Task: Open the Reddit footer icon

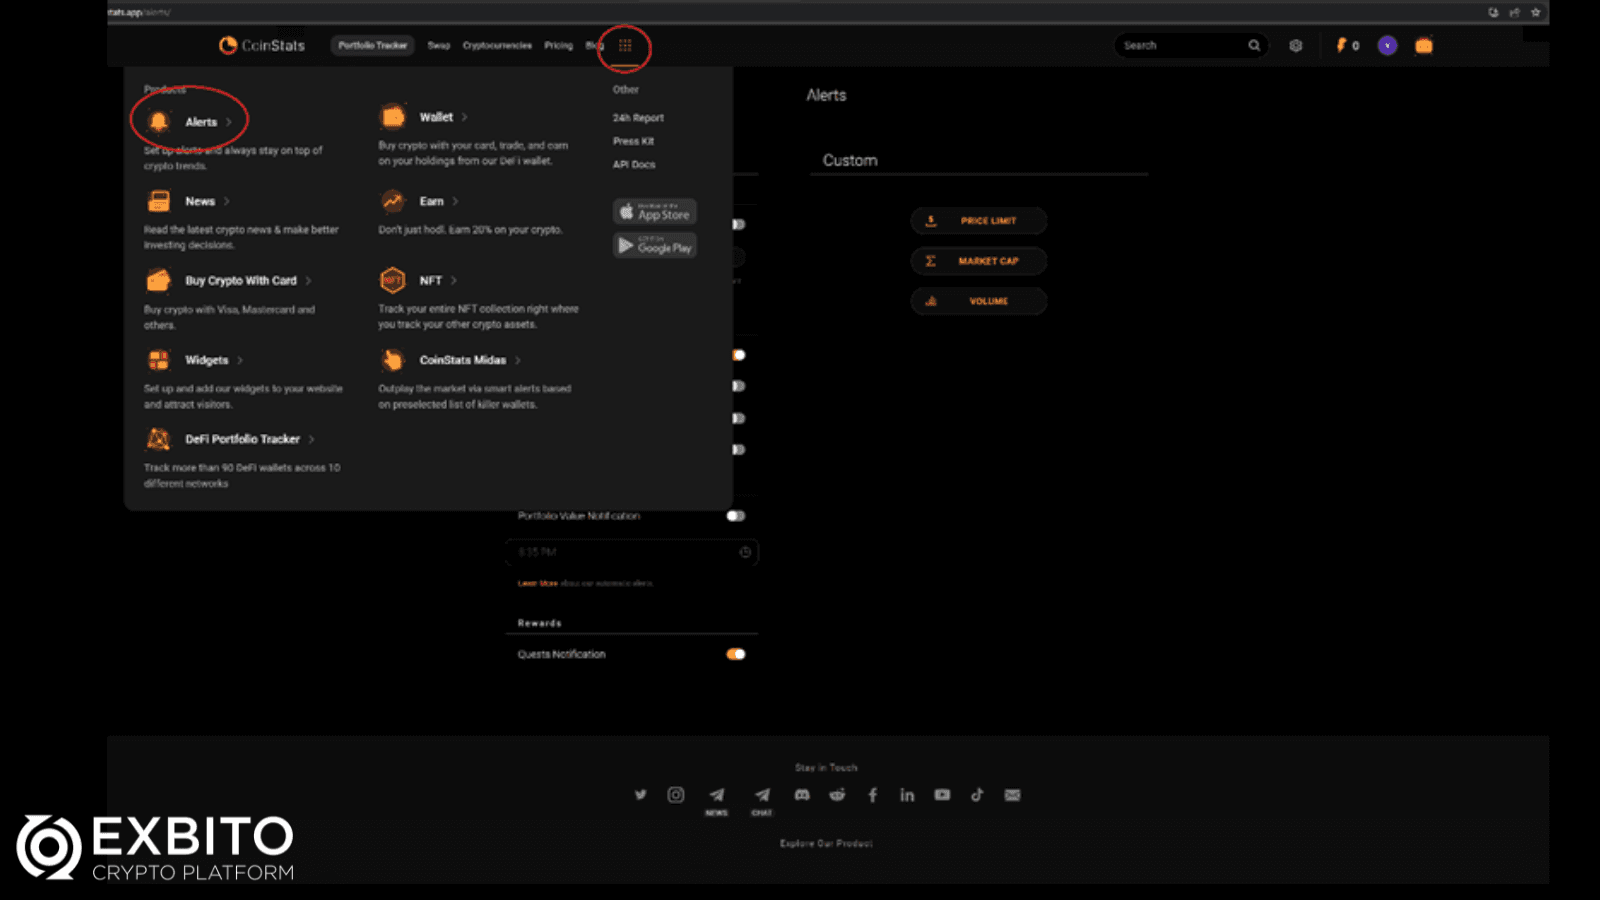Action: click(x=837, y=795)
